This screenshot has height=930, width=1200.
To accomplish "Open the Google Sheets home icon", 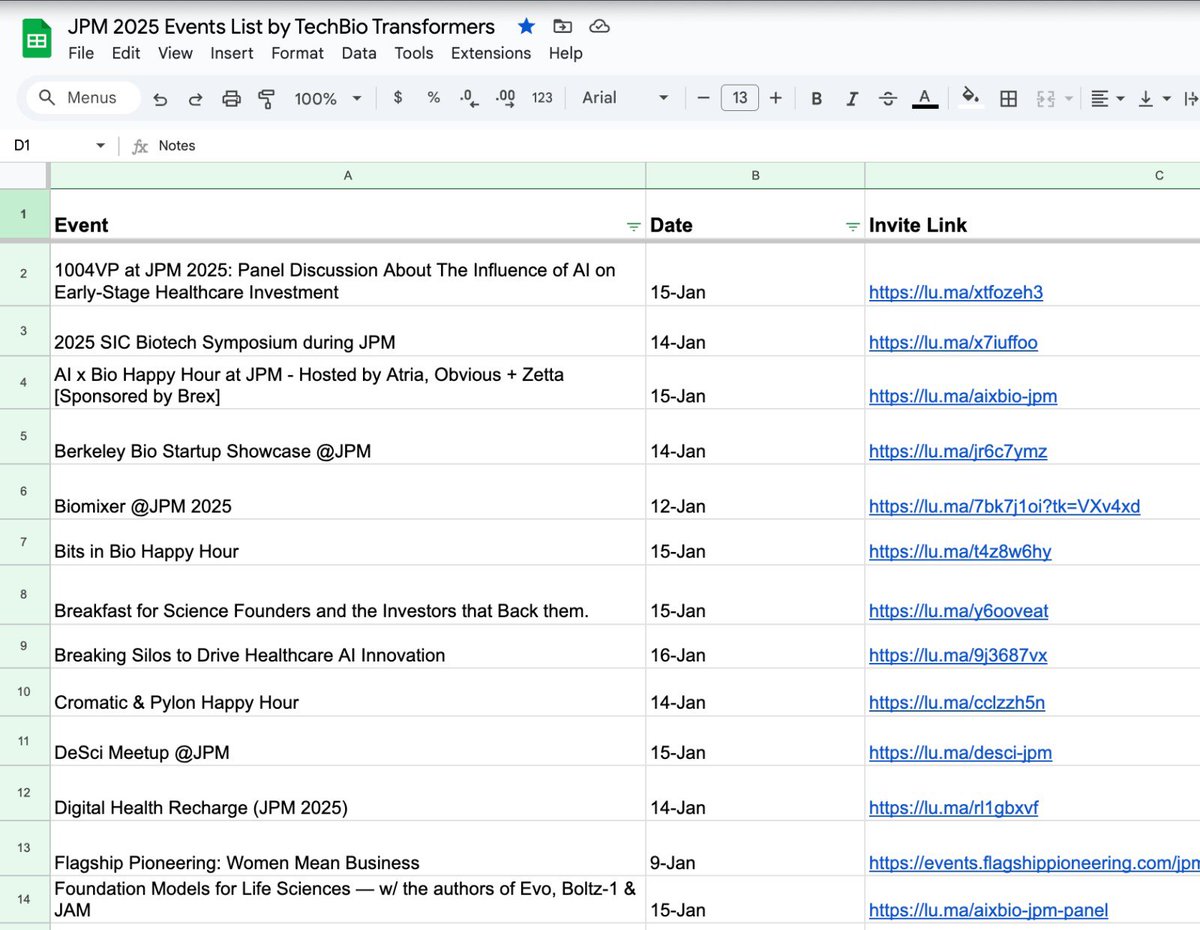I will [37, 40].
